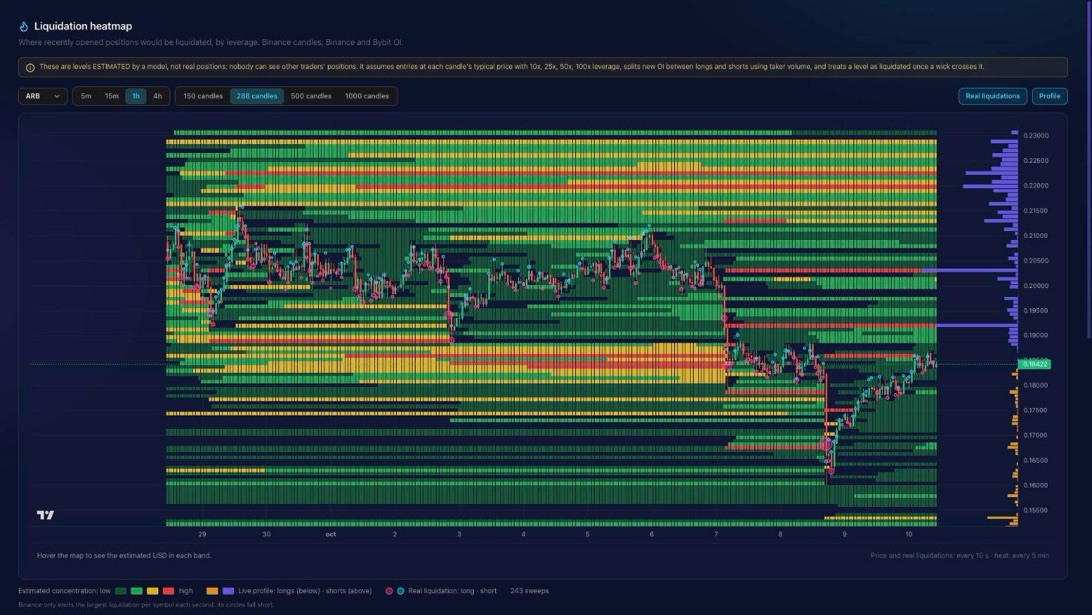
Task: Click the 0.23000 price axis label
Action: (1036, 136)
